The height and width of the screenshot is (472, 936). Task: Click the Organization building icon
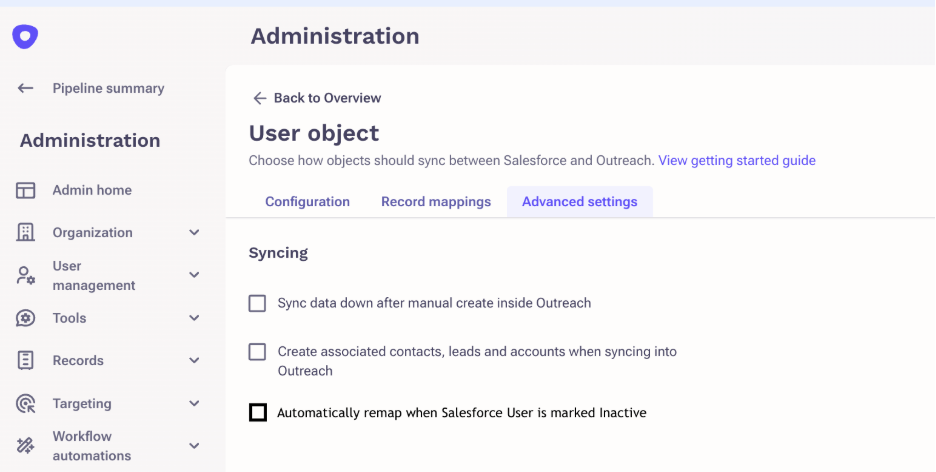[25, 232]
